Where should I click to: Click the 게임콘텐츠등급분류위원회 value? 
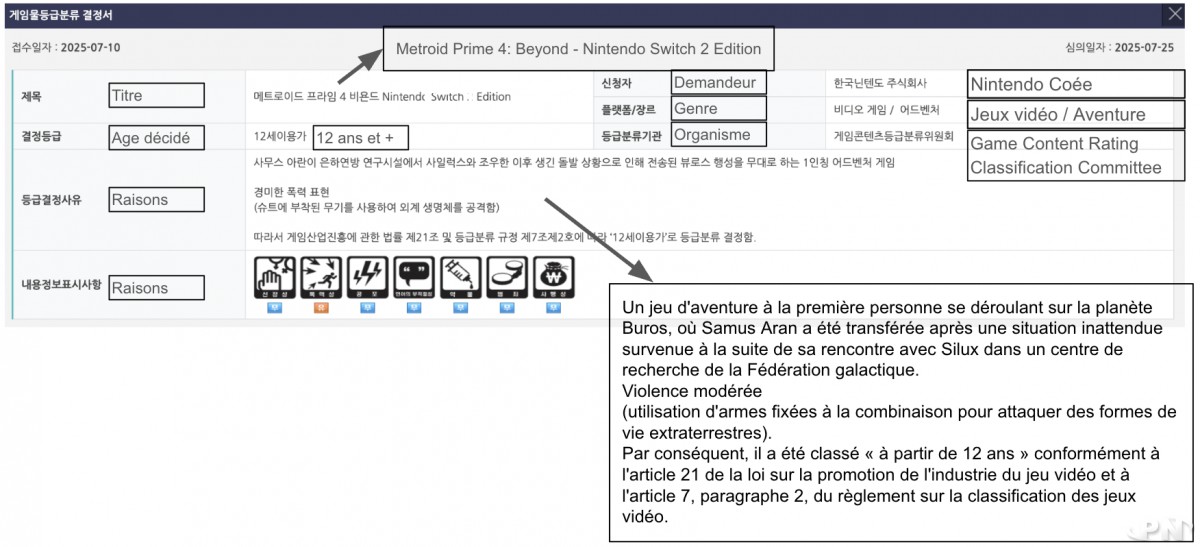click(x=894, y=136)
